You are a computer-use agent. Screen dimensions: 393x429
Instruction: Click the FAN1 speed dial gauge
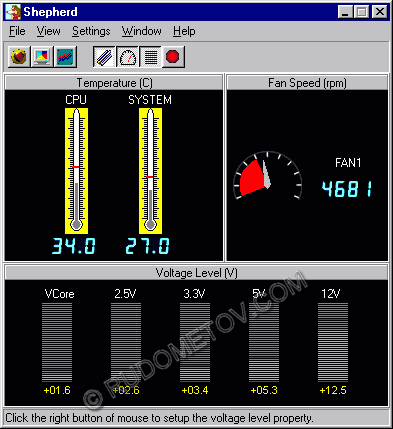tap(267, 176)
